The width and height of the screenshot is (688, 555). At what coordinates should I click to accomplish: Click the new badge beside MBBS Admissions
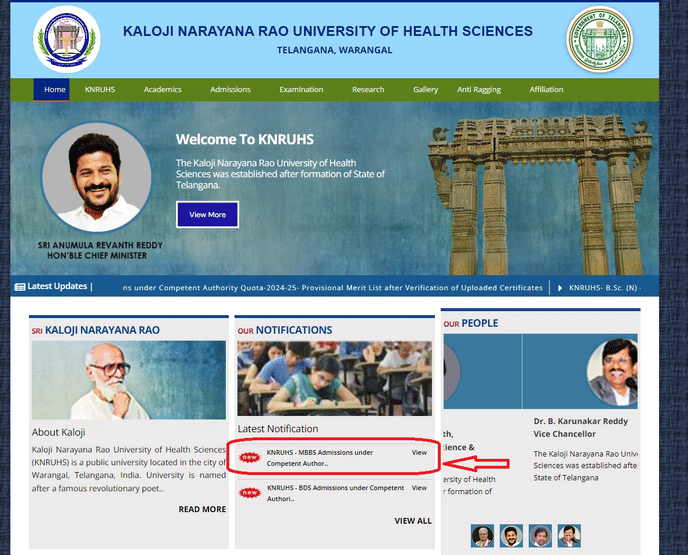(250, 458)
